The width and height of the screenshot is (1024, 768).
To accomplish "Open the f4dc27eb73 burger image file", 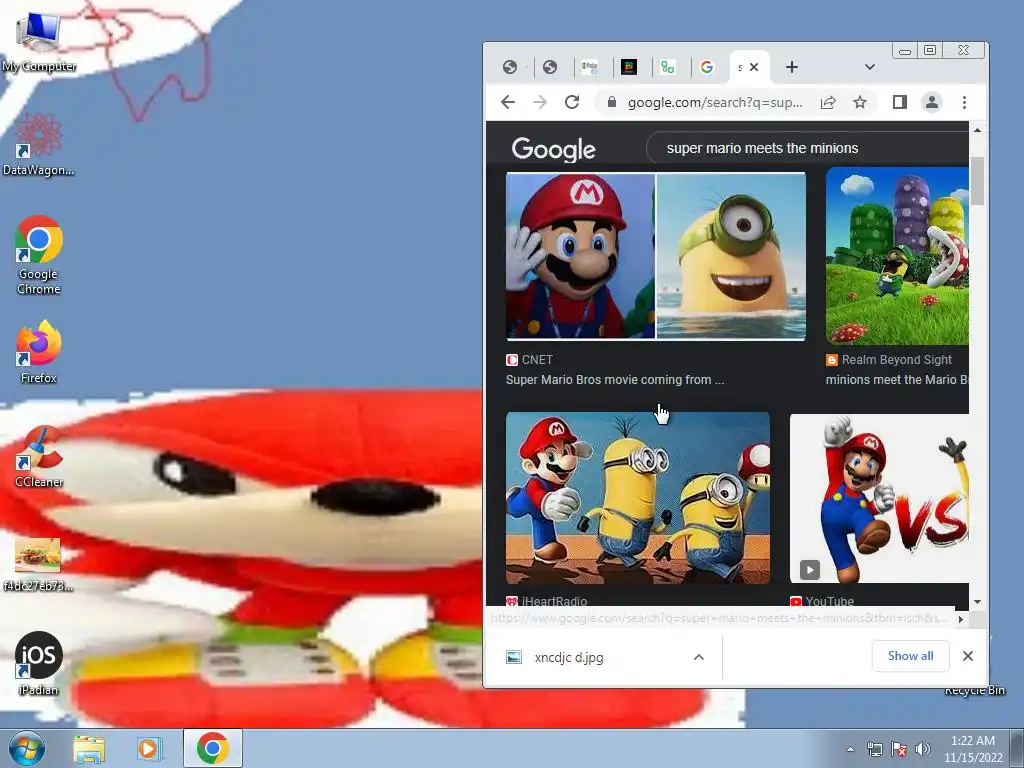I will coord(39,565).
